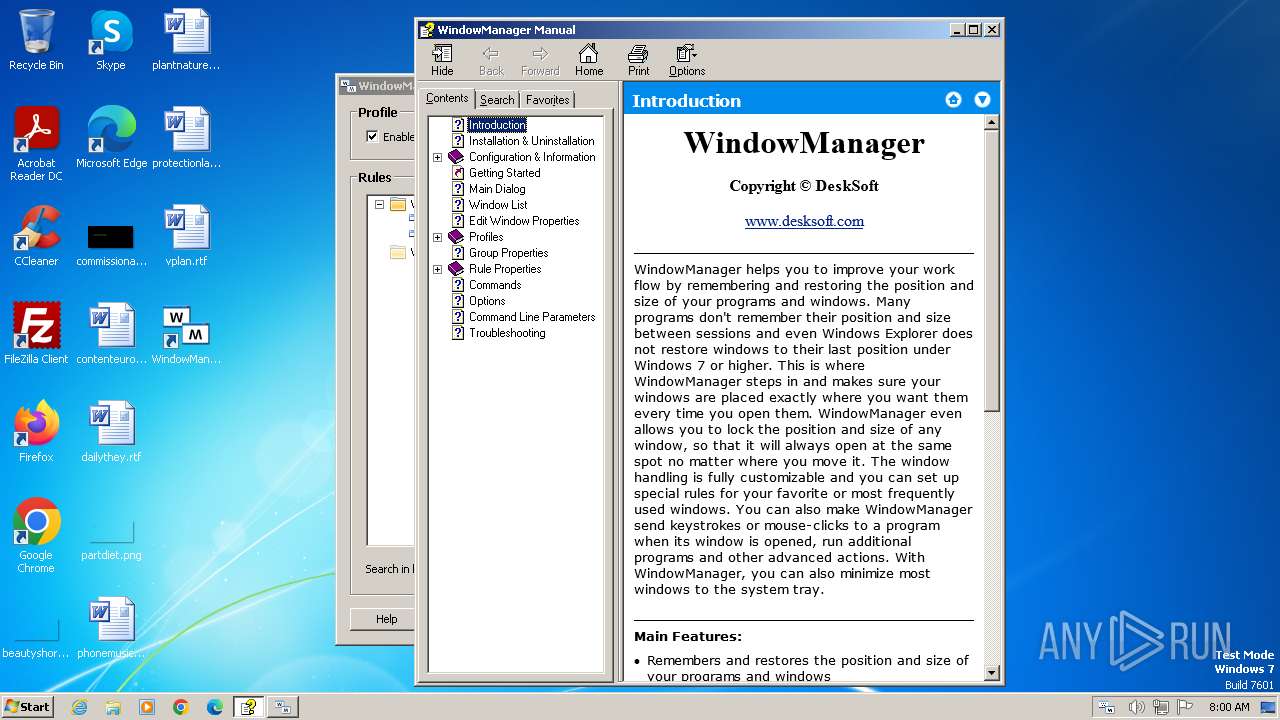Open the Getting Started topic
This screenshot has height=720, width=1280.
click(x=504, y=173)
